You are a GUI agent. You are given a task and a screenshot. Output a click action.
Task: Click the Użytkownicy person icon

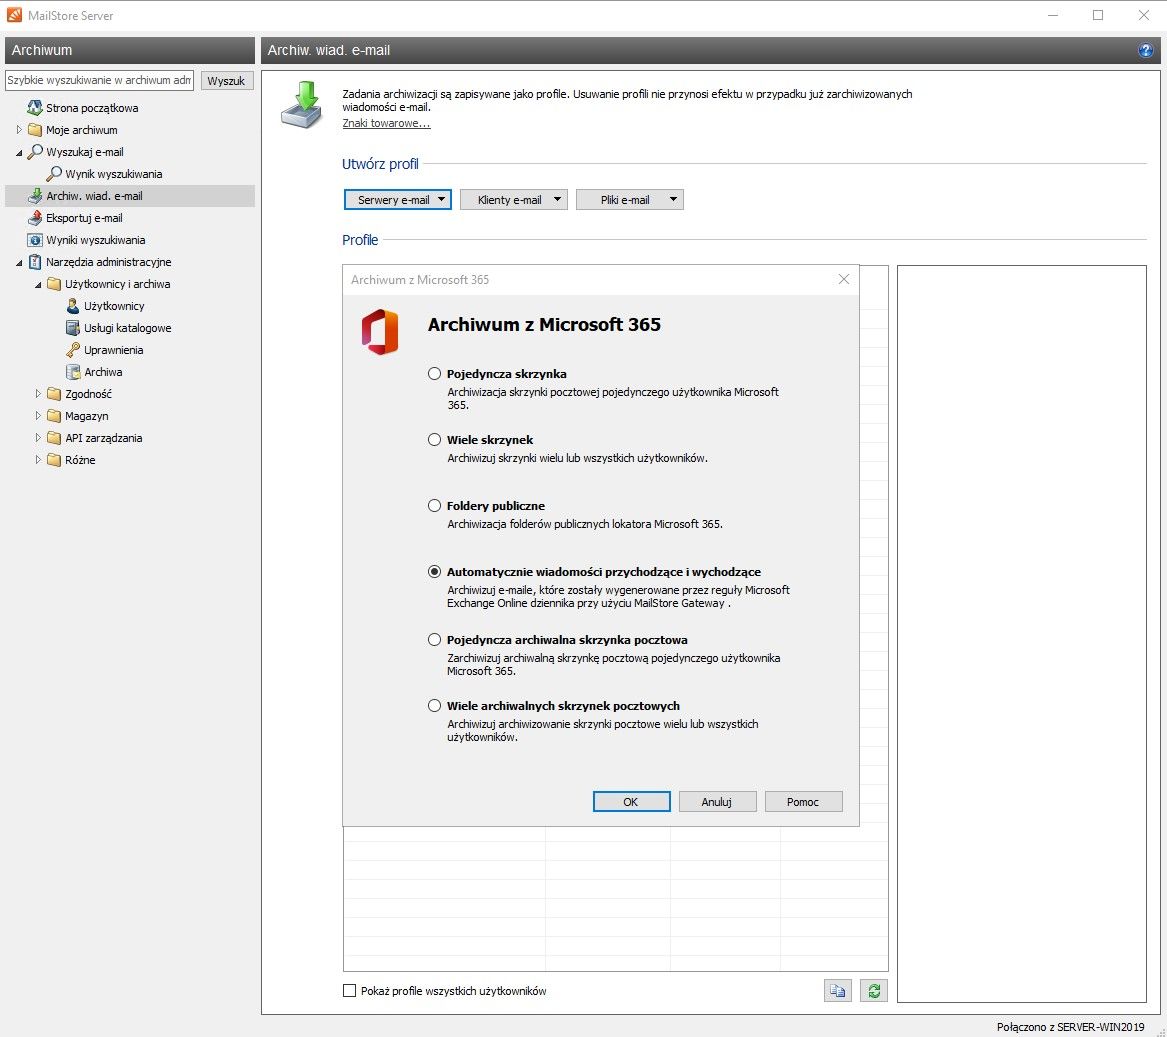coord(72,306)
